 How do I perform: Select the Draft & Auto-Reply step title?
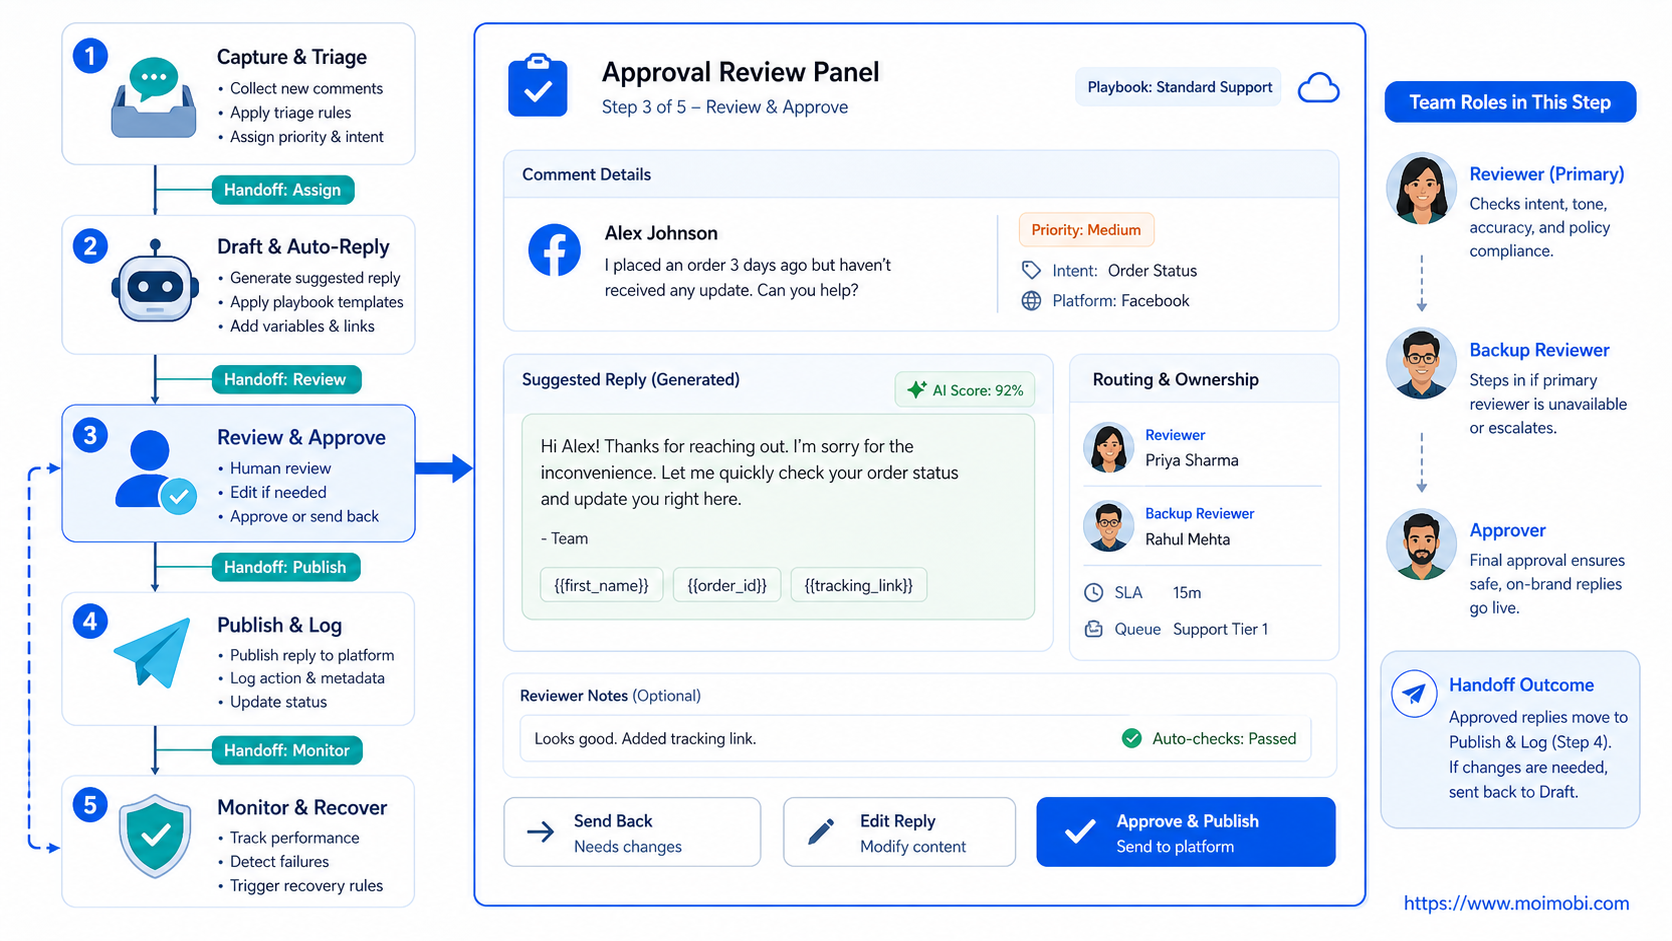point(303,247)
